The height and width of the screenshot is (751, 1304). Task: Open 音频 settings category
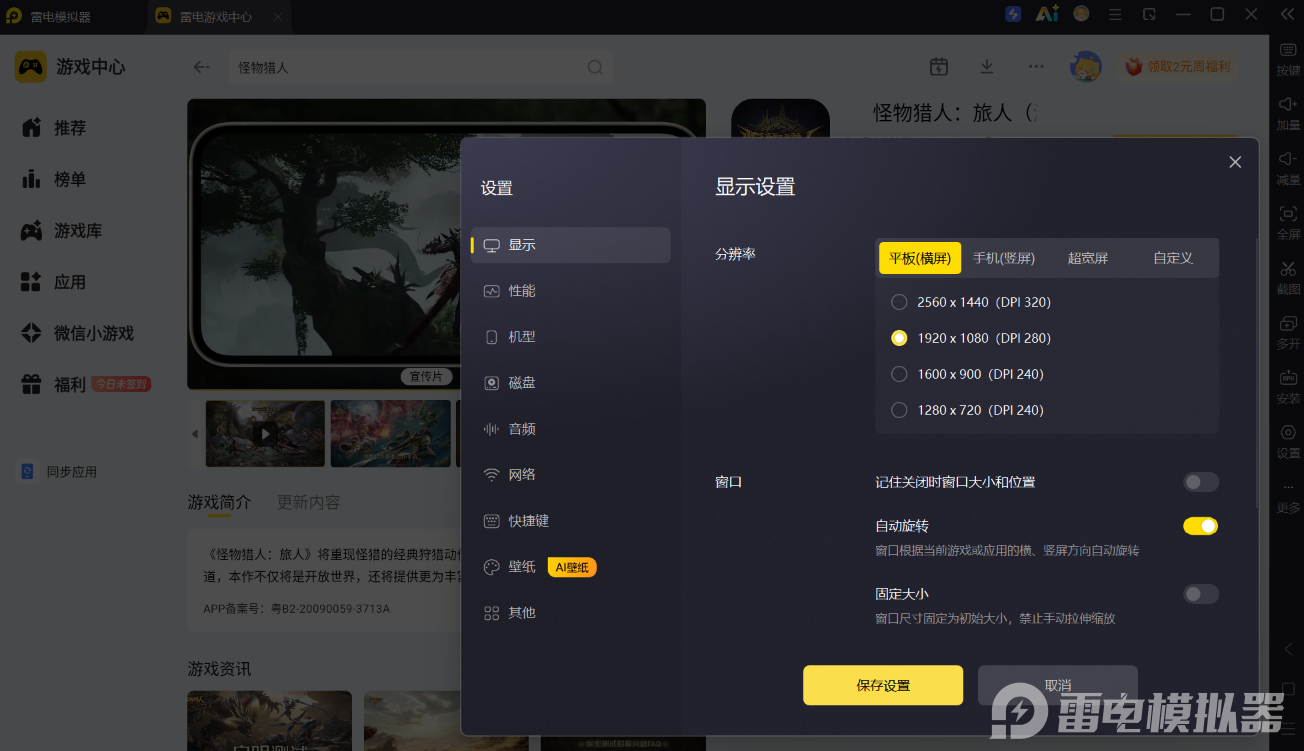click(571, 429)
